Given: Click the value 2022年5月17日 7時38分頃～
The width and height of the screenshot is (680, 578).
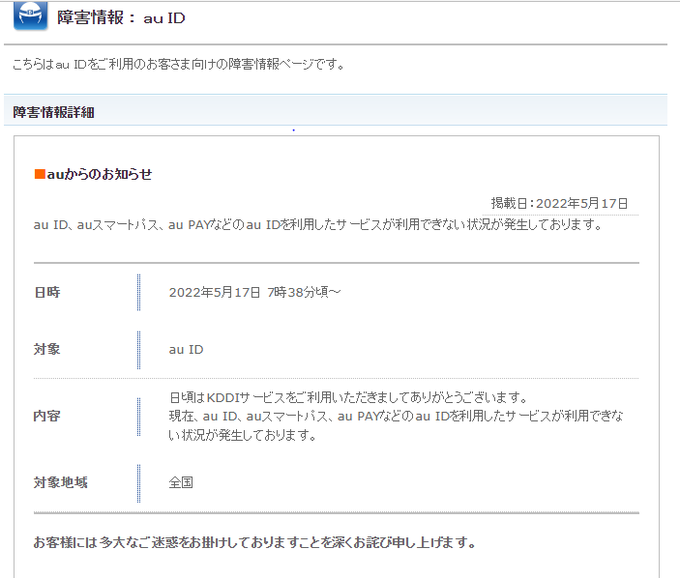Looking at the screenshot, I should click(255, 292).
